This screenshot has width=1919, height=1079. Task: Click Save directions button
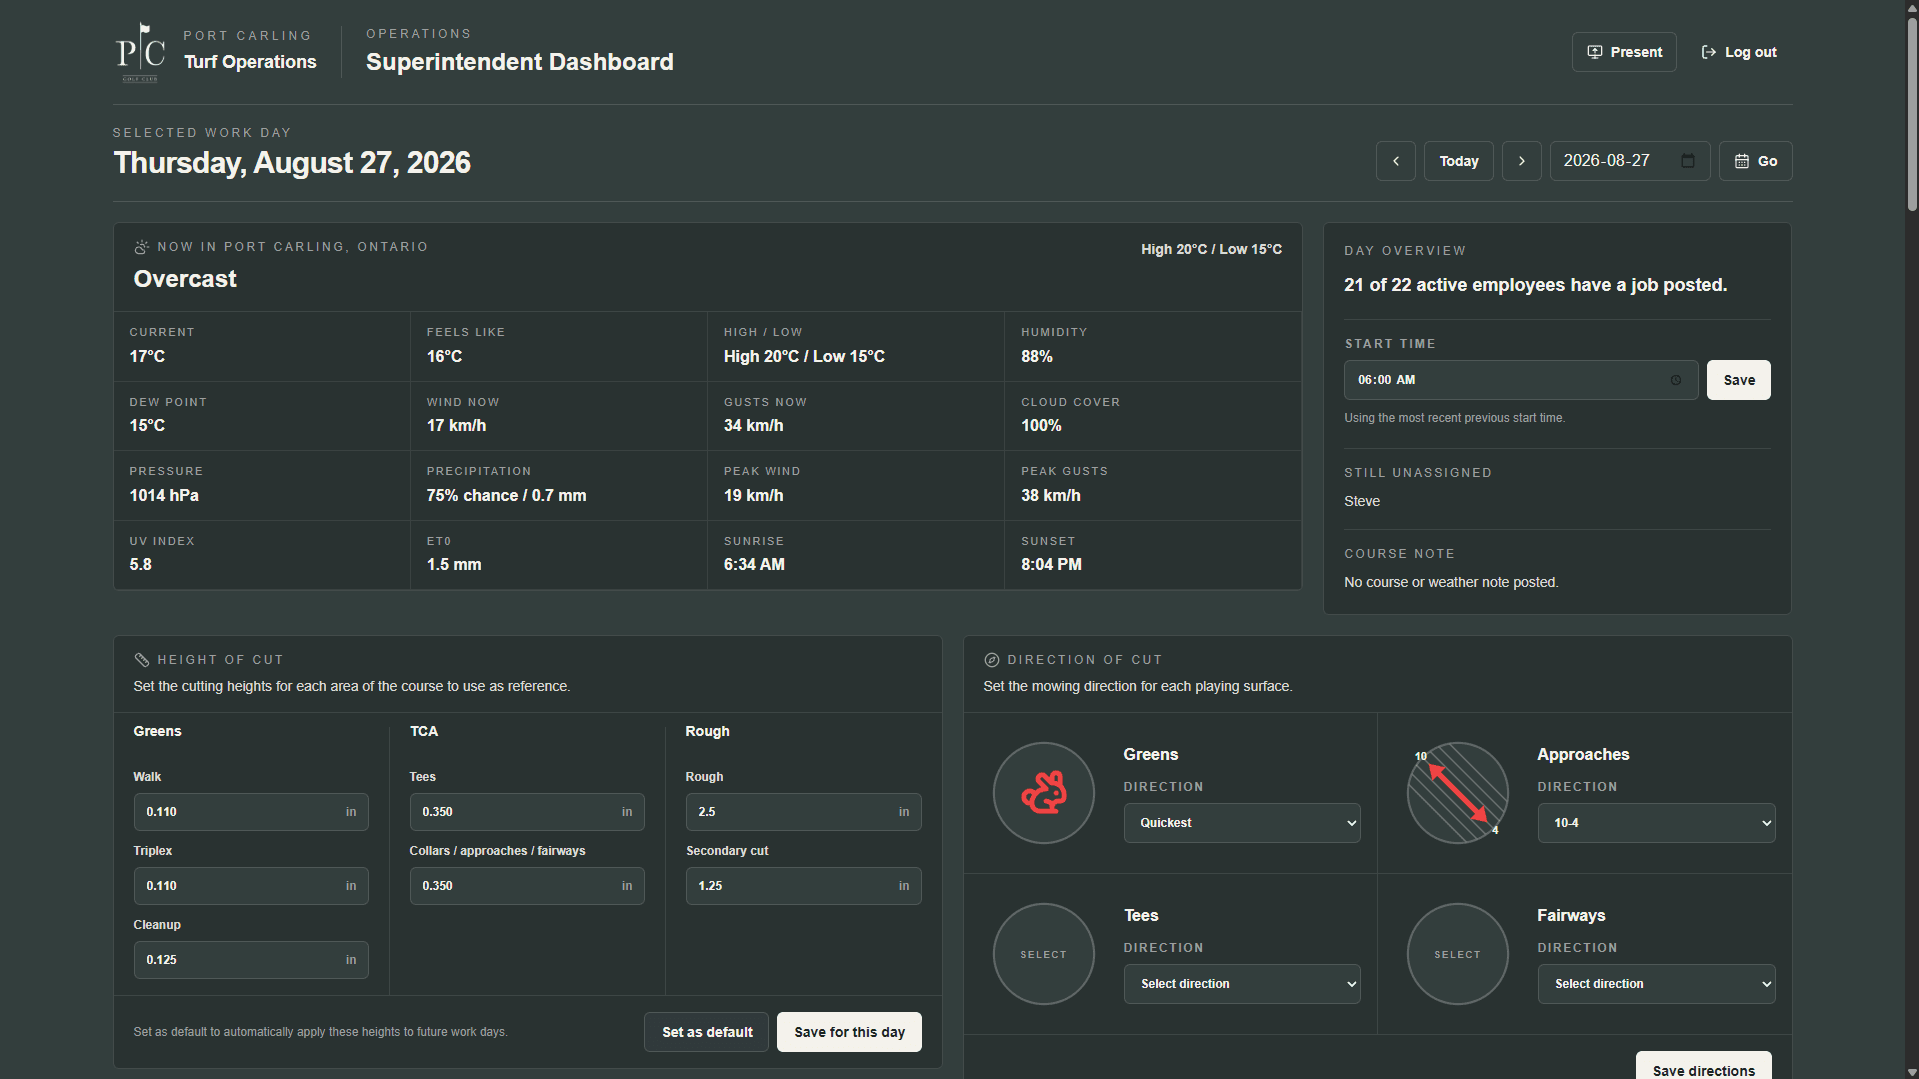(x=1704, y=1066)
